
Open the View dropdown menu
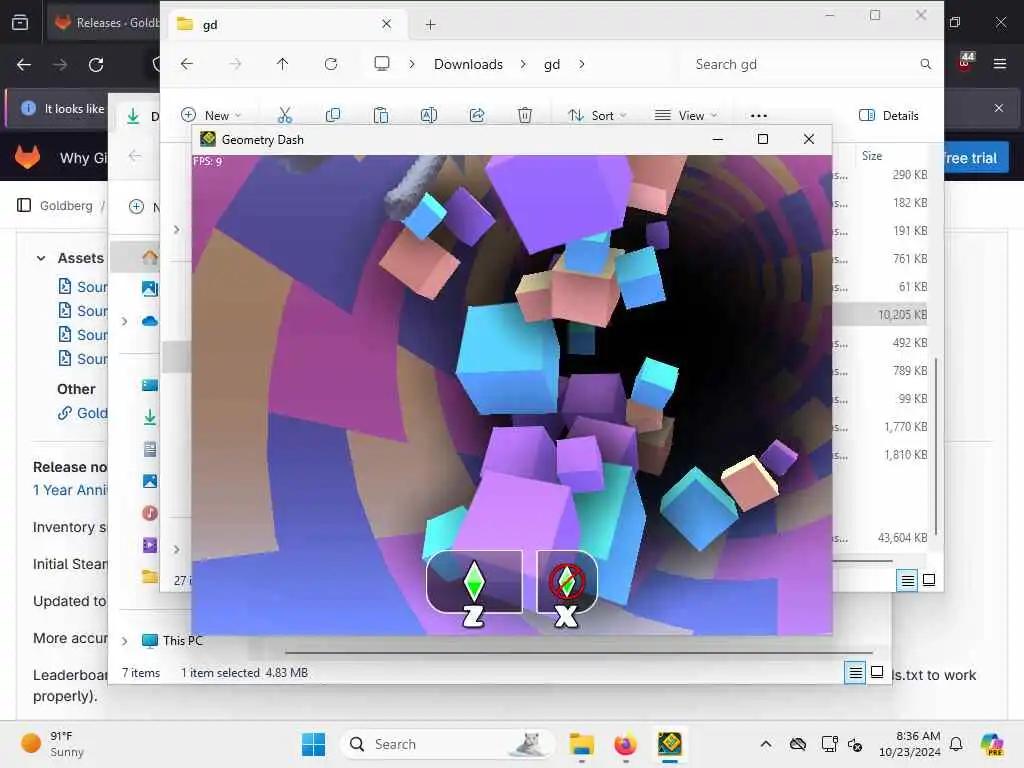coord(686,116)
